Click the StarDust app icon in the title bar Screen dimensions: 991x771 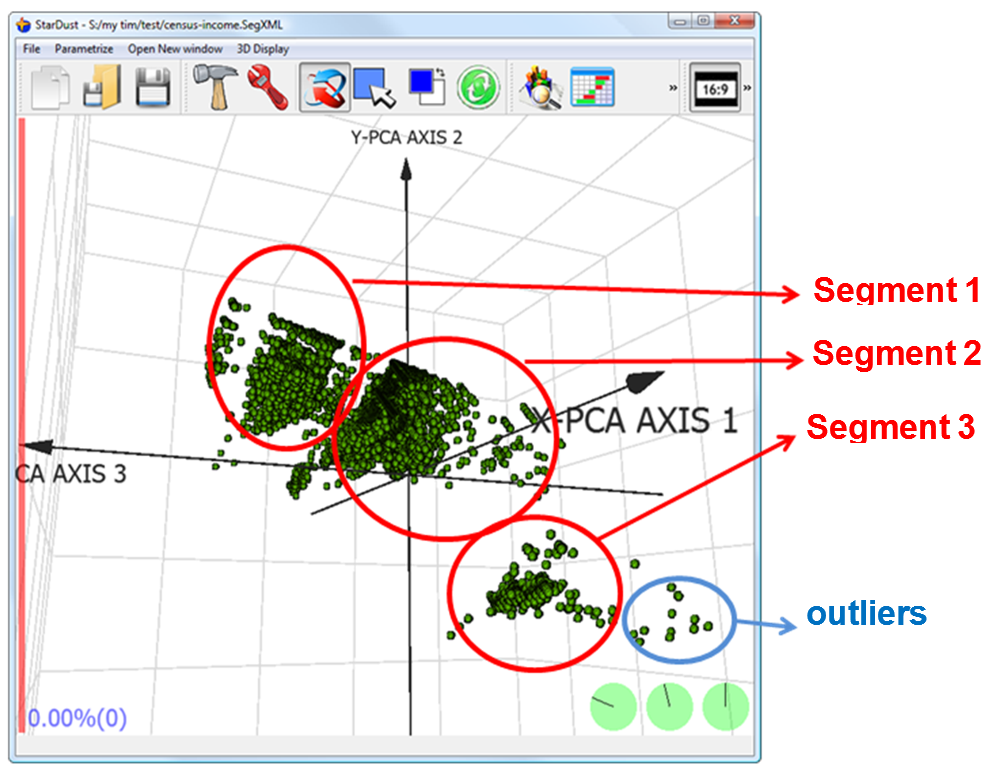(x=23, y=25)
